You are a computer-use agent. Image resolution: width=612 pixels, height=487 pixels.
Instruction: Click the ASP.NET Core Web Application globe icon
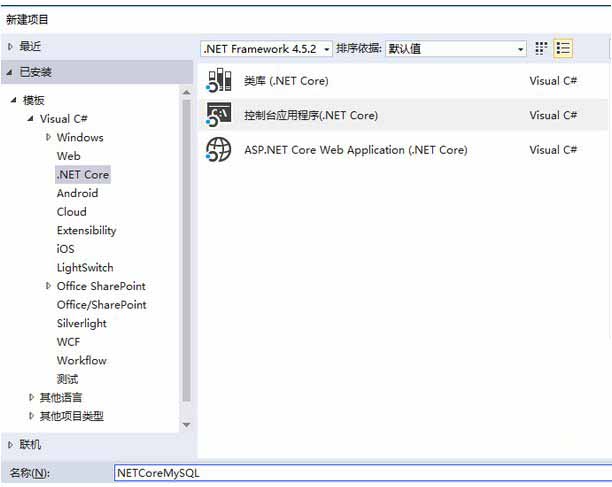point(218,150)
